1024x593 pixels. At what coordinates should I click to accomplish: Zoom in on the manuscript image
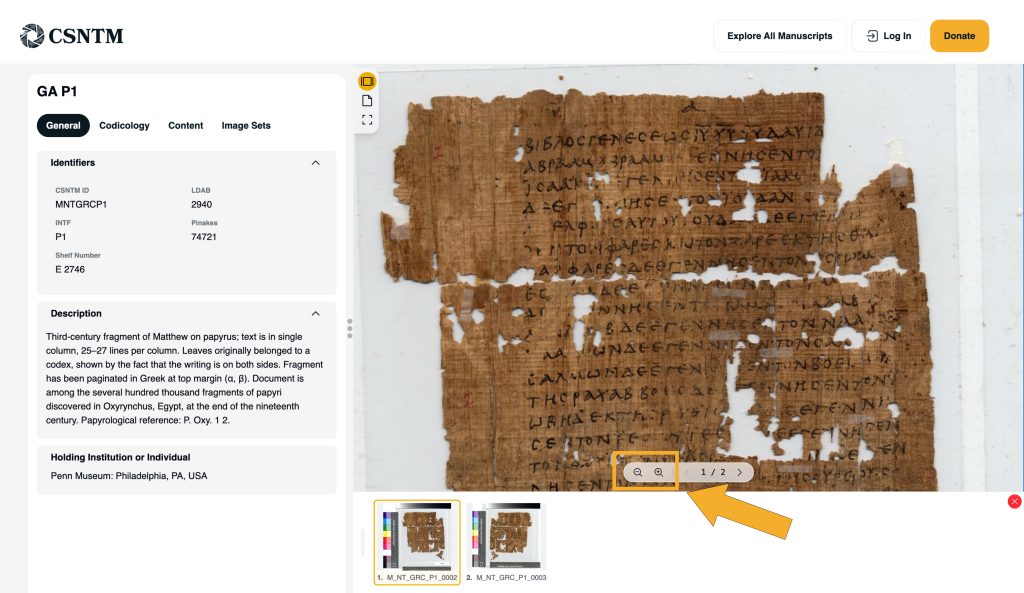[x=659, y=472]
